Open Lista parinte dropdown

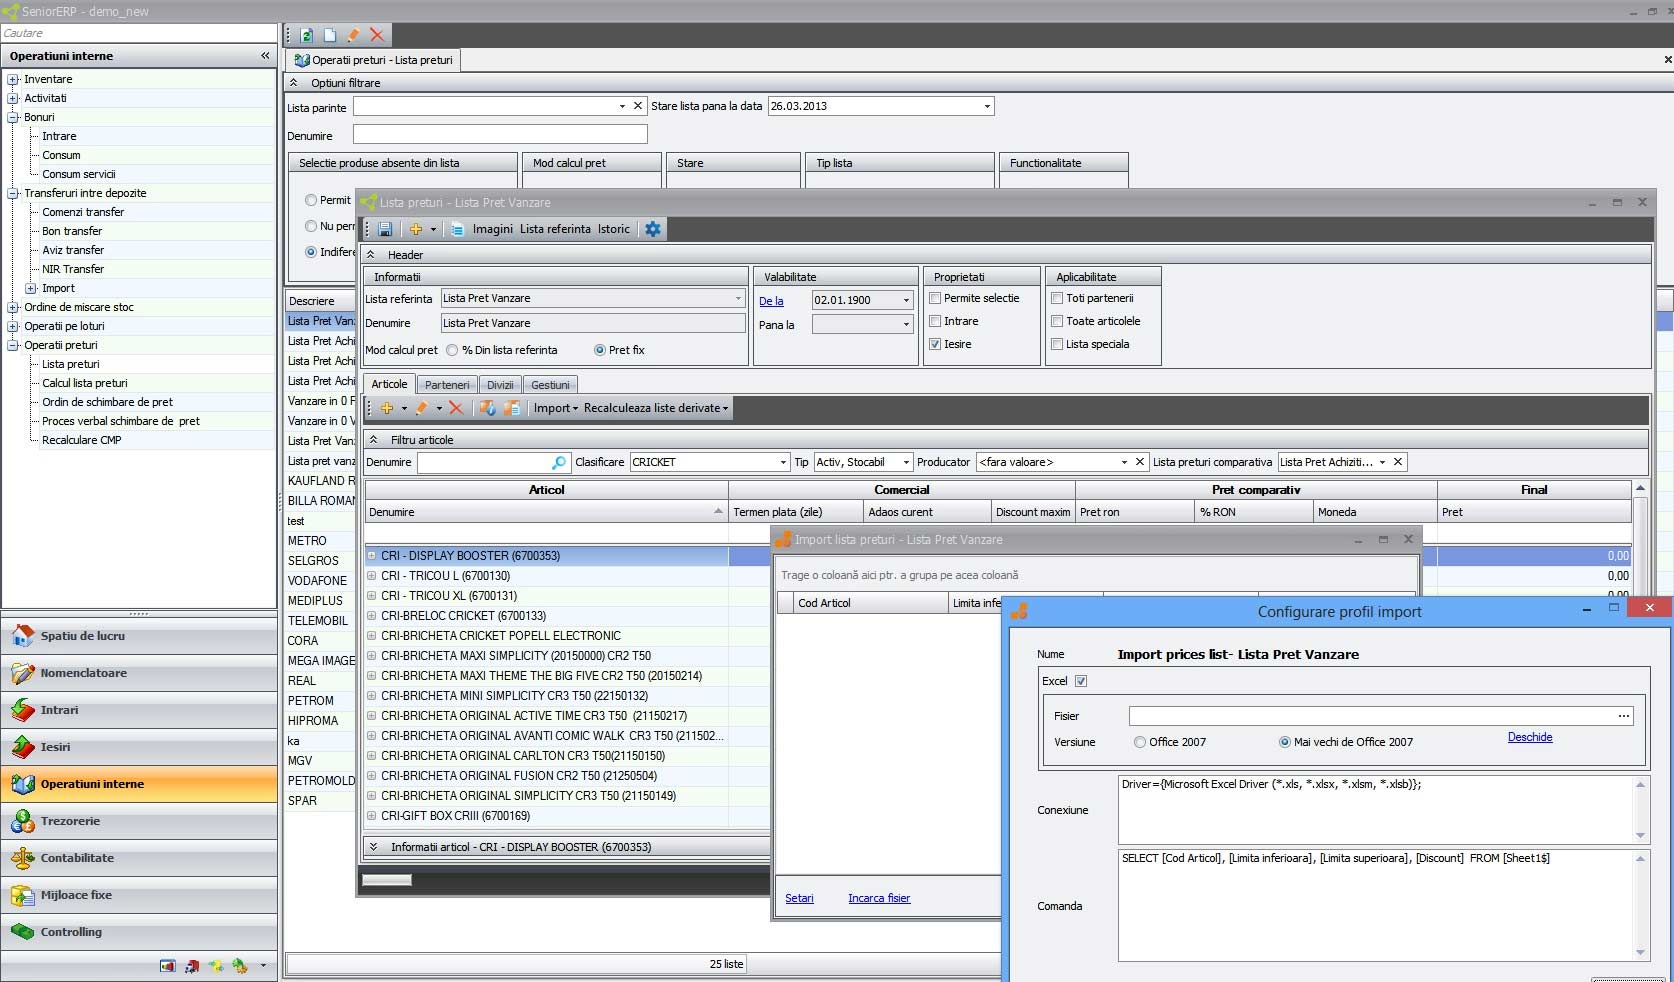(622, 106)
